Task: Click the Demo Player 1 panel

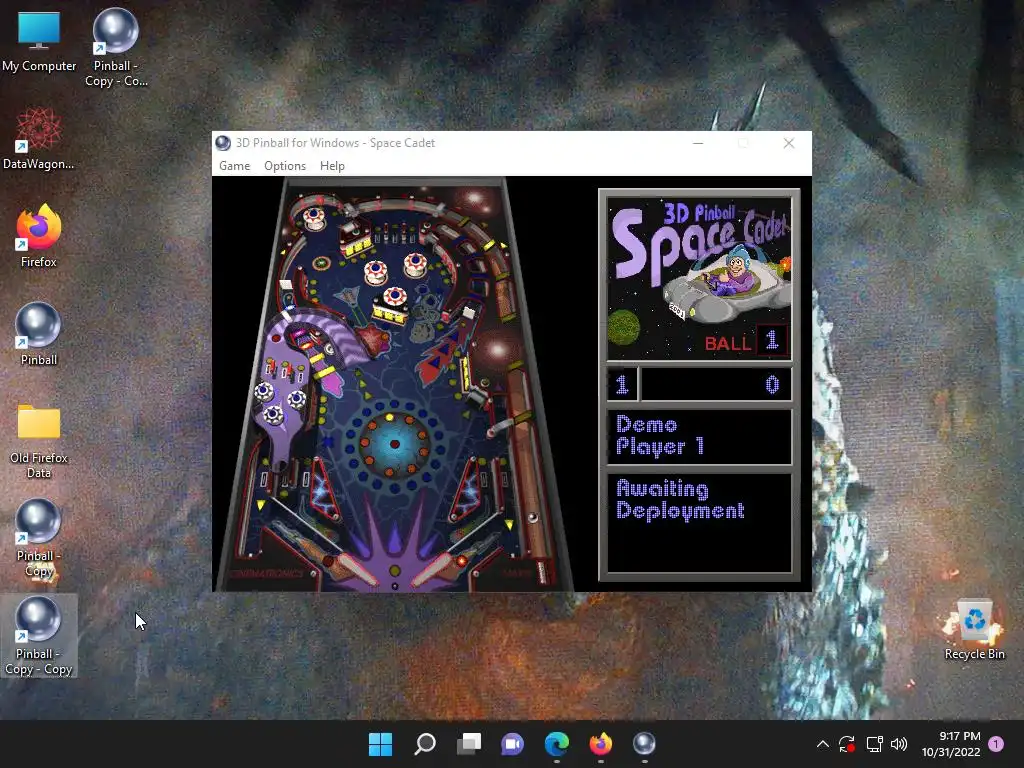Action: click(x=699, y=437)
